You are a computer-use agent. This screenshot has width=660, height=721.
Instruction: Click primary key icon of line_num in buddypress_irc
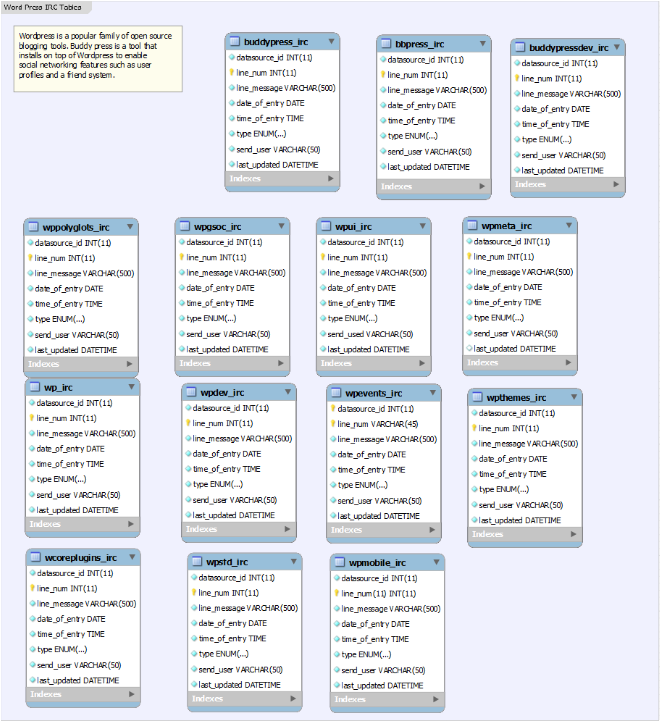click(x=232, y=72)
